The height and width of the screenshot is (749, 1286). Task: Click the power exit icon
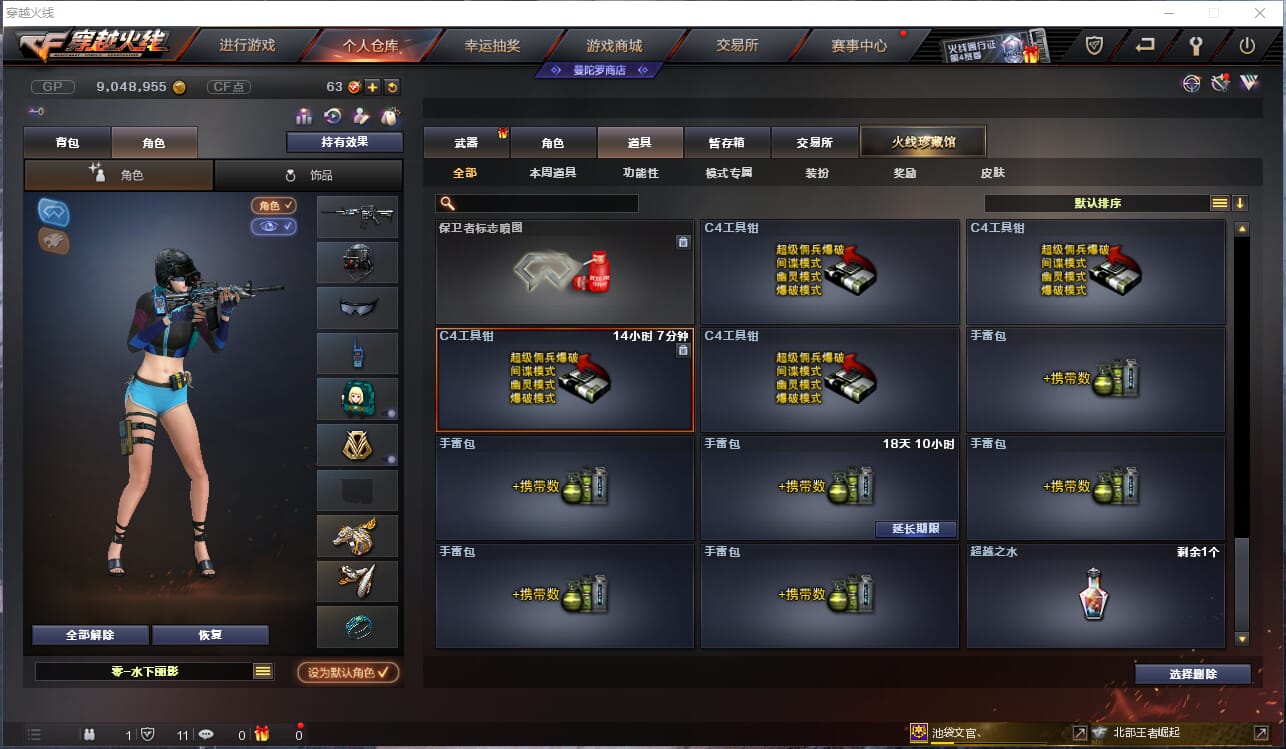[x=1247, y=46]
